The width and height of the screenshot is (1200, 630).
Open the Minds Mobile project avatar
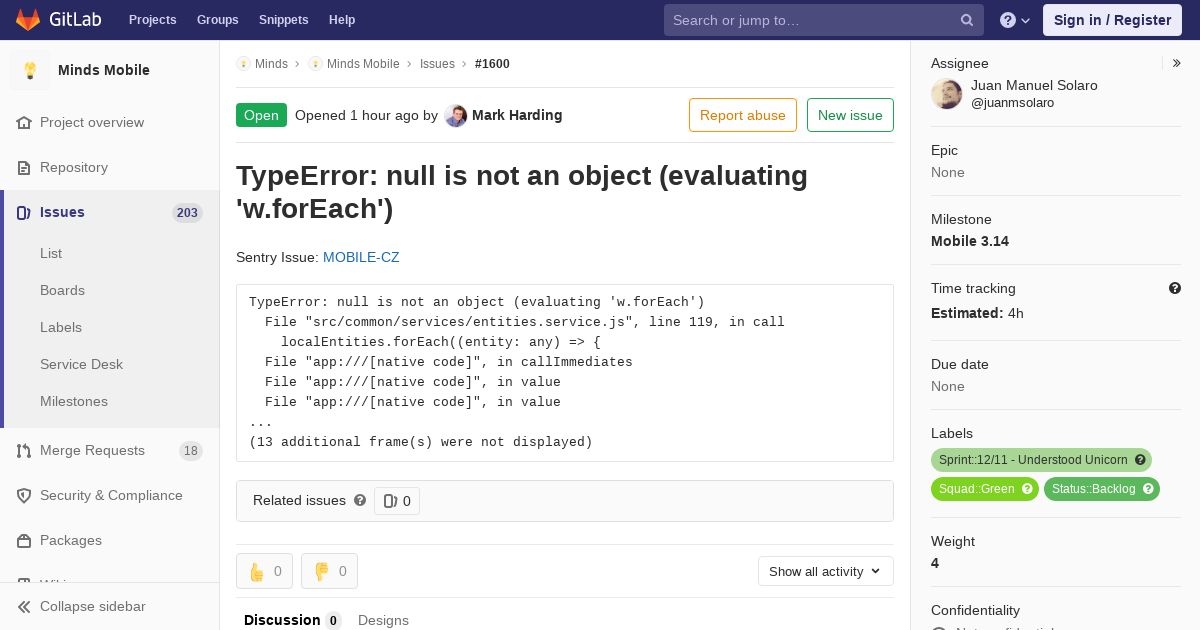click(x=30, y=70)
